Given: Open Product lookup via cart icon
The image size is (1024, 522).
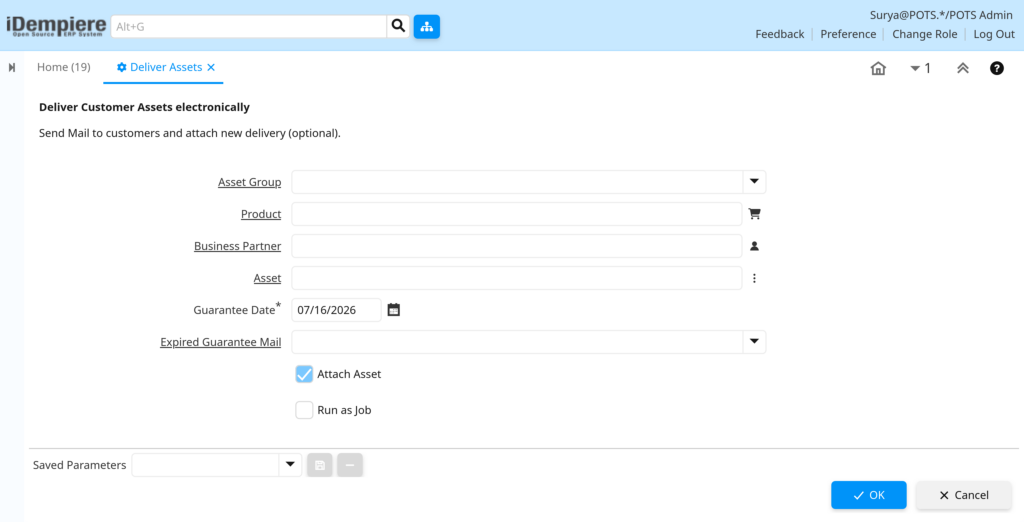Looking at the screenshot, I should pyautogui.click(x=754, y=214).
